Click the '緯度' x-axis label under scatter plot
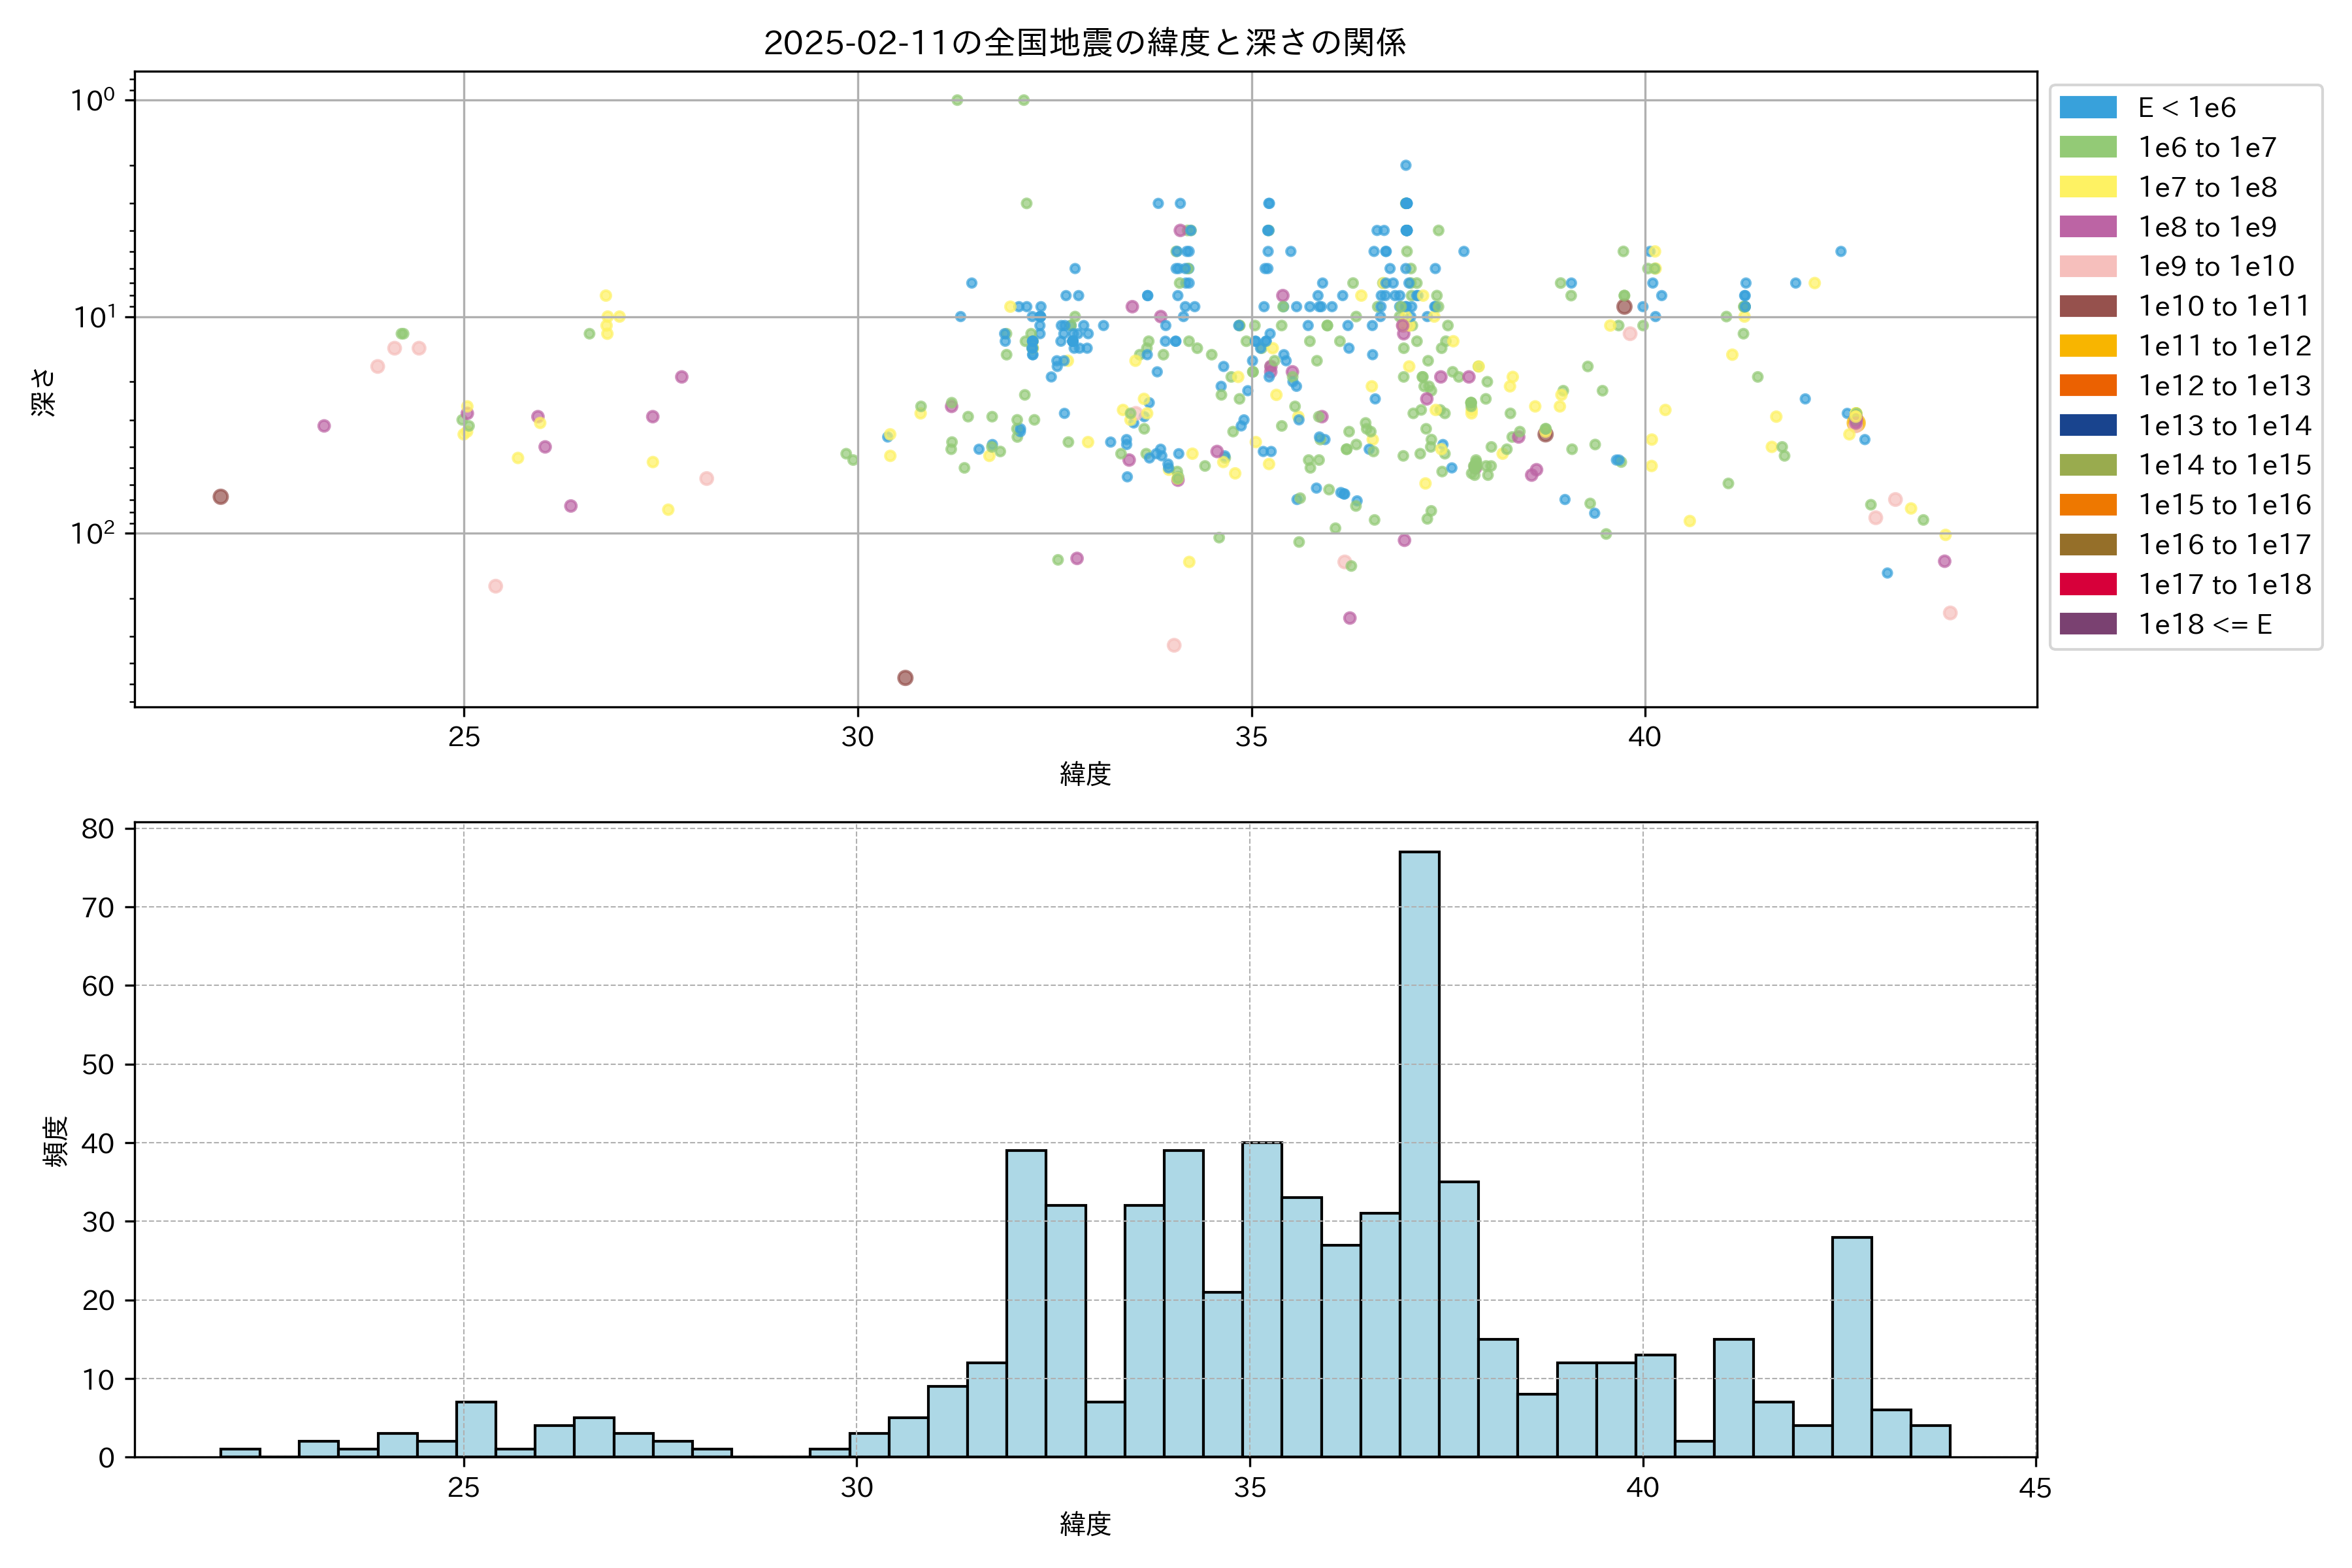2352x1568 pixels. [1085, 773]
